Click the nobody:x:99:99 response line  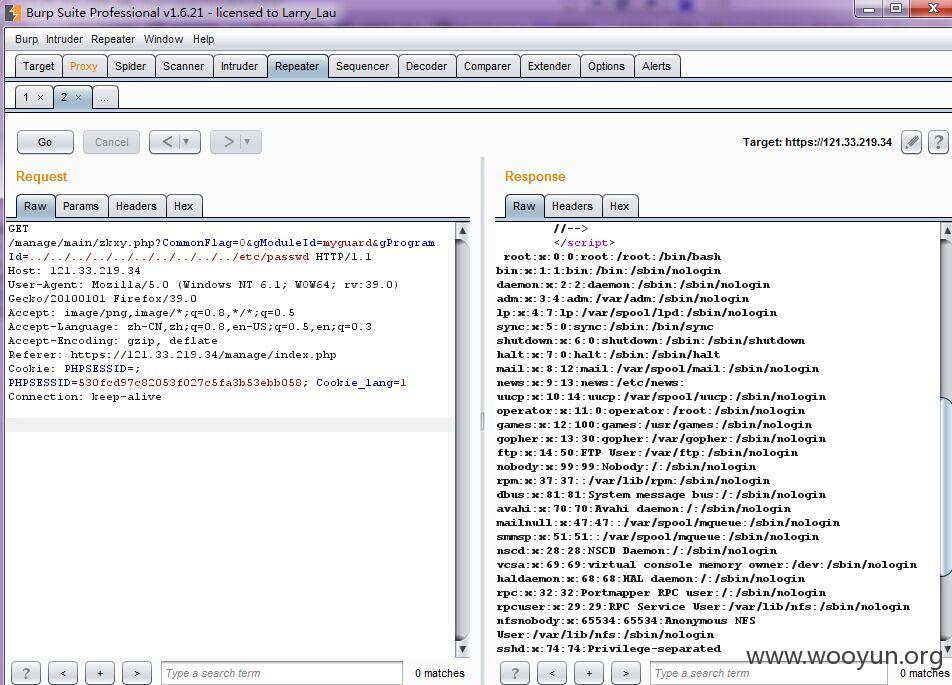click(x=626, y=467)
